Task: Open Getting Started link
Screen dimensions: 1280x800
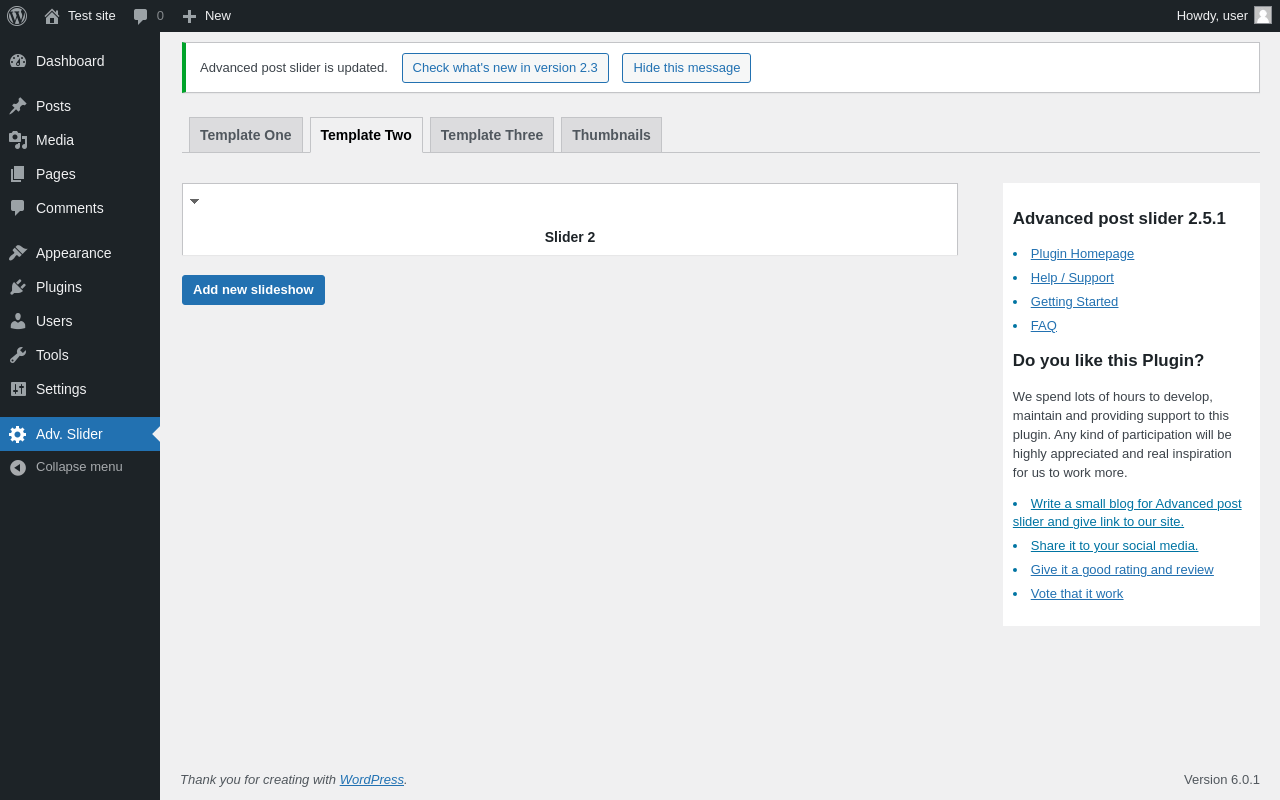Action: (x=1074, y=302)
